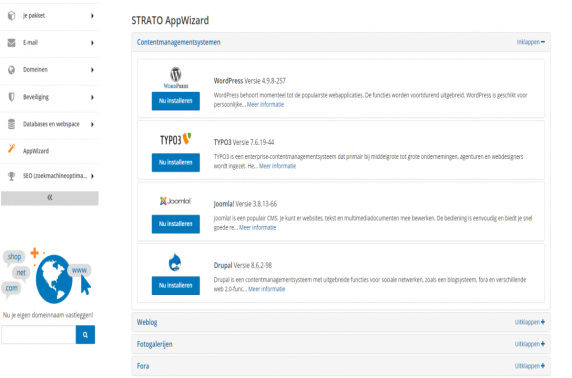Click the Je pakket box icon
The height and width of the screenshot is (378, 572).
click(x=12, y=16)
